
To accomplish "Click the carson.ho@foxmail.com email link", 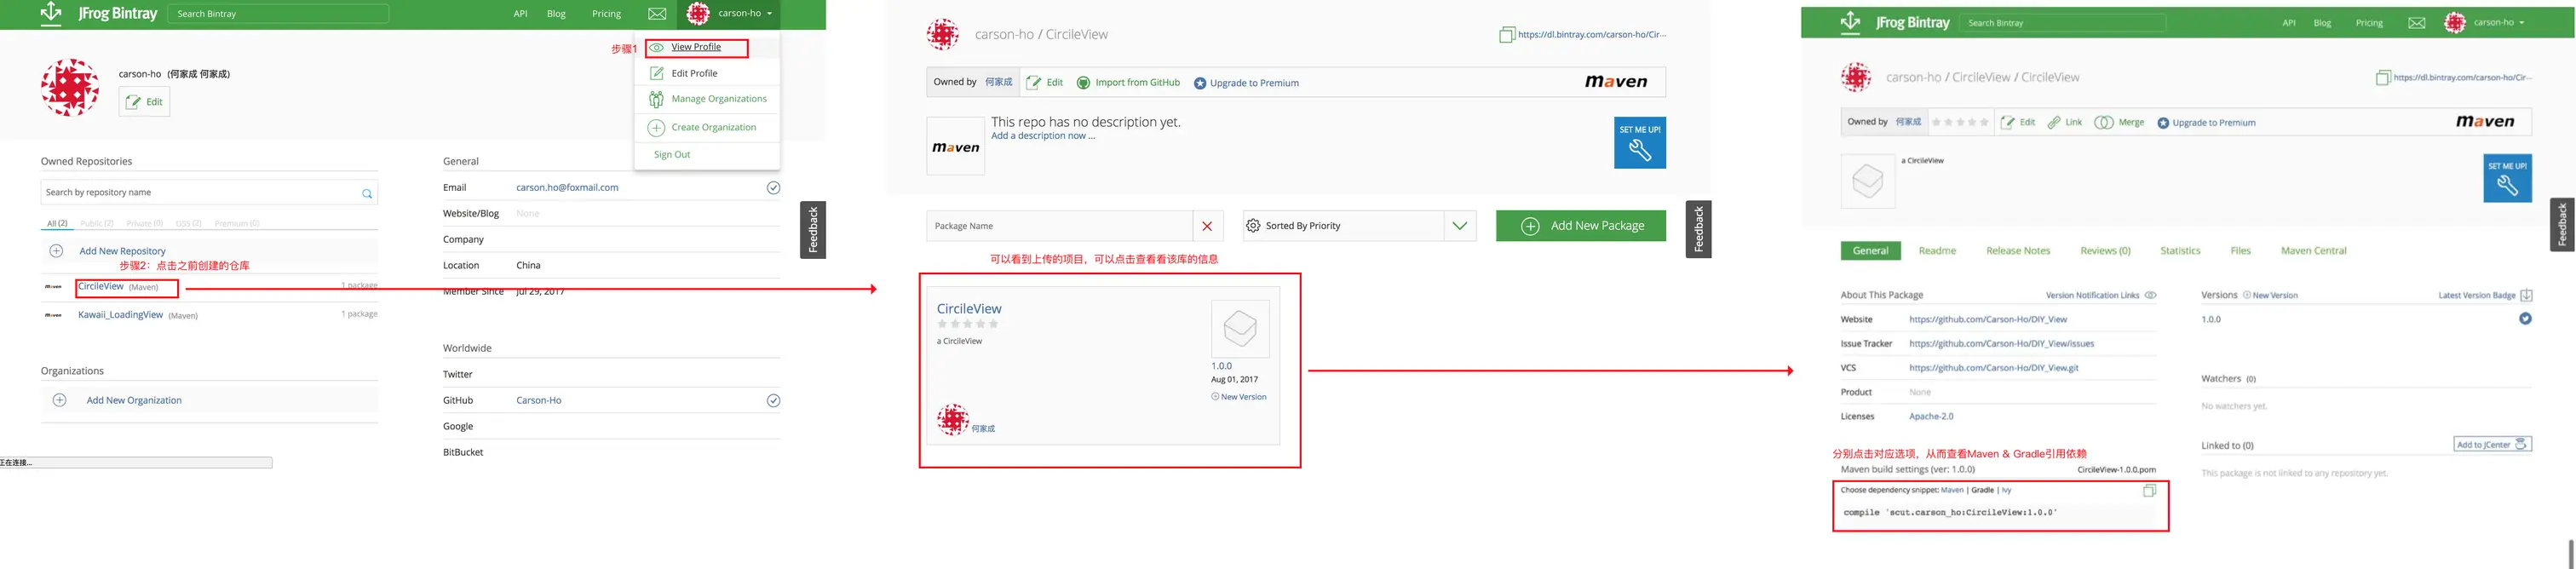I will (567, 187).
